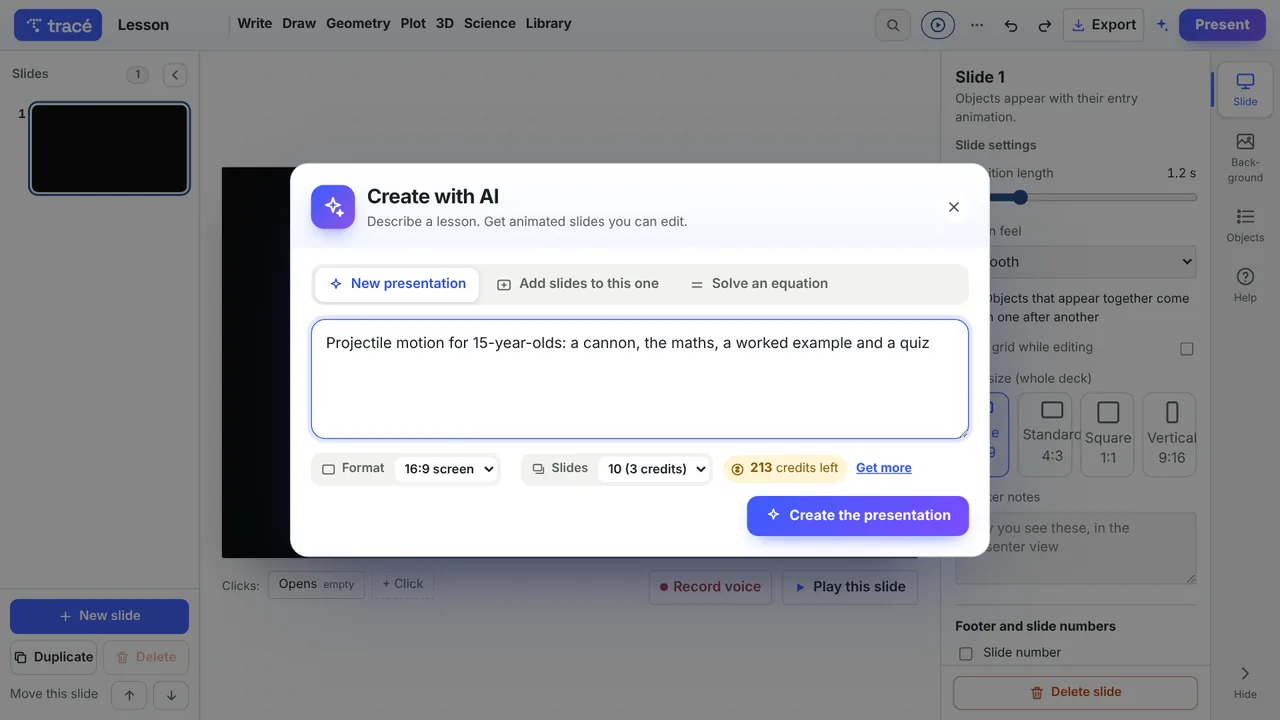Screen dimensions: 1280x720
Task: Click the trace logo button
Action: click(58, 25)
